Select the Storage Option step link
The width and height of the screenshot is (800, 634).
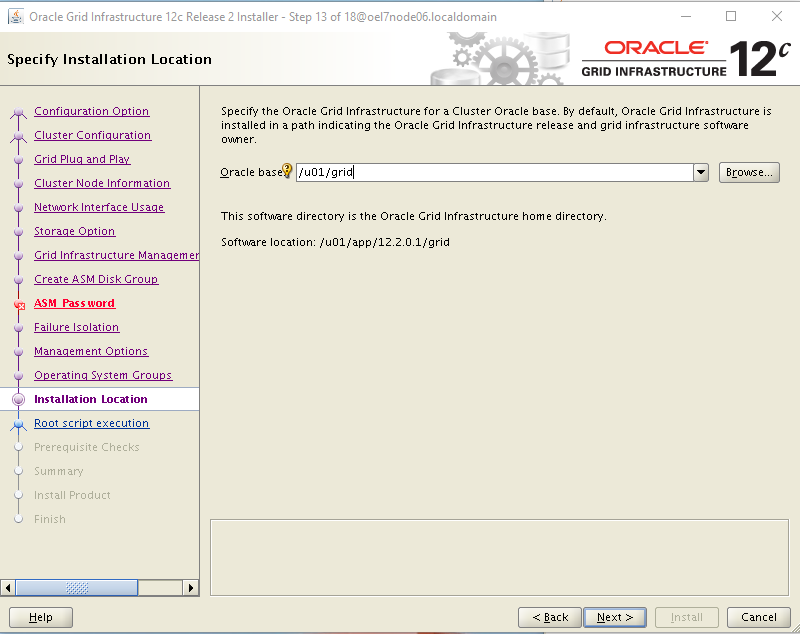[74, 231]
